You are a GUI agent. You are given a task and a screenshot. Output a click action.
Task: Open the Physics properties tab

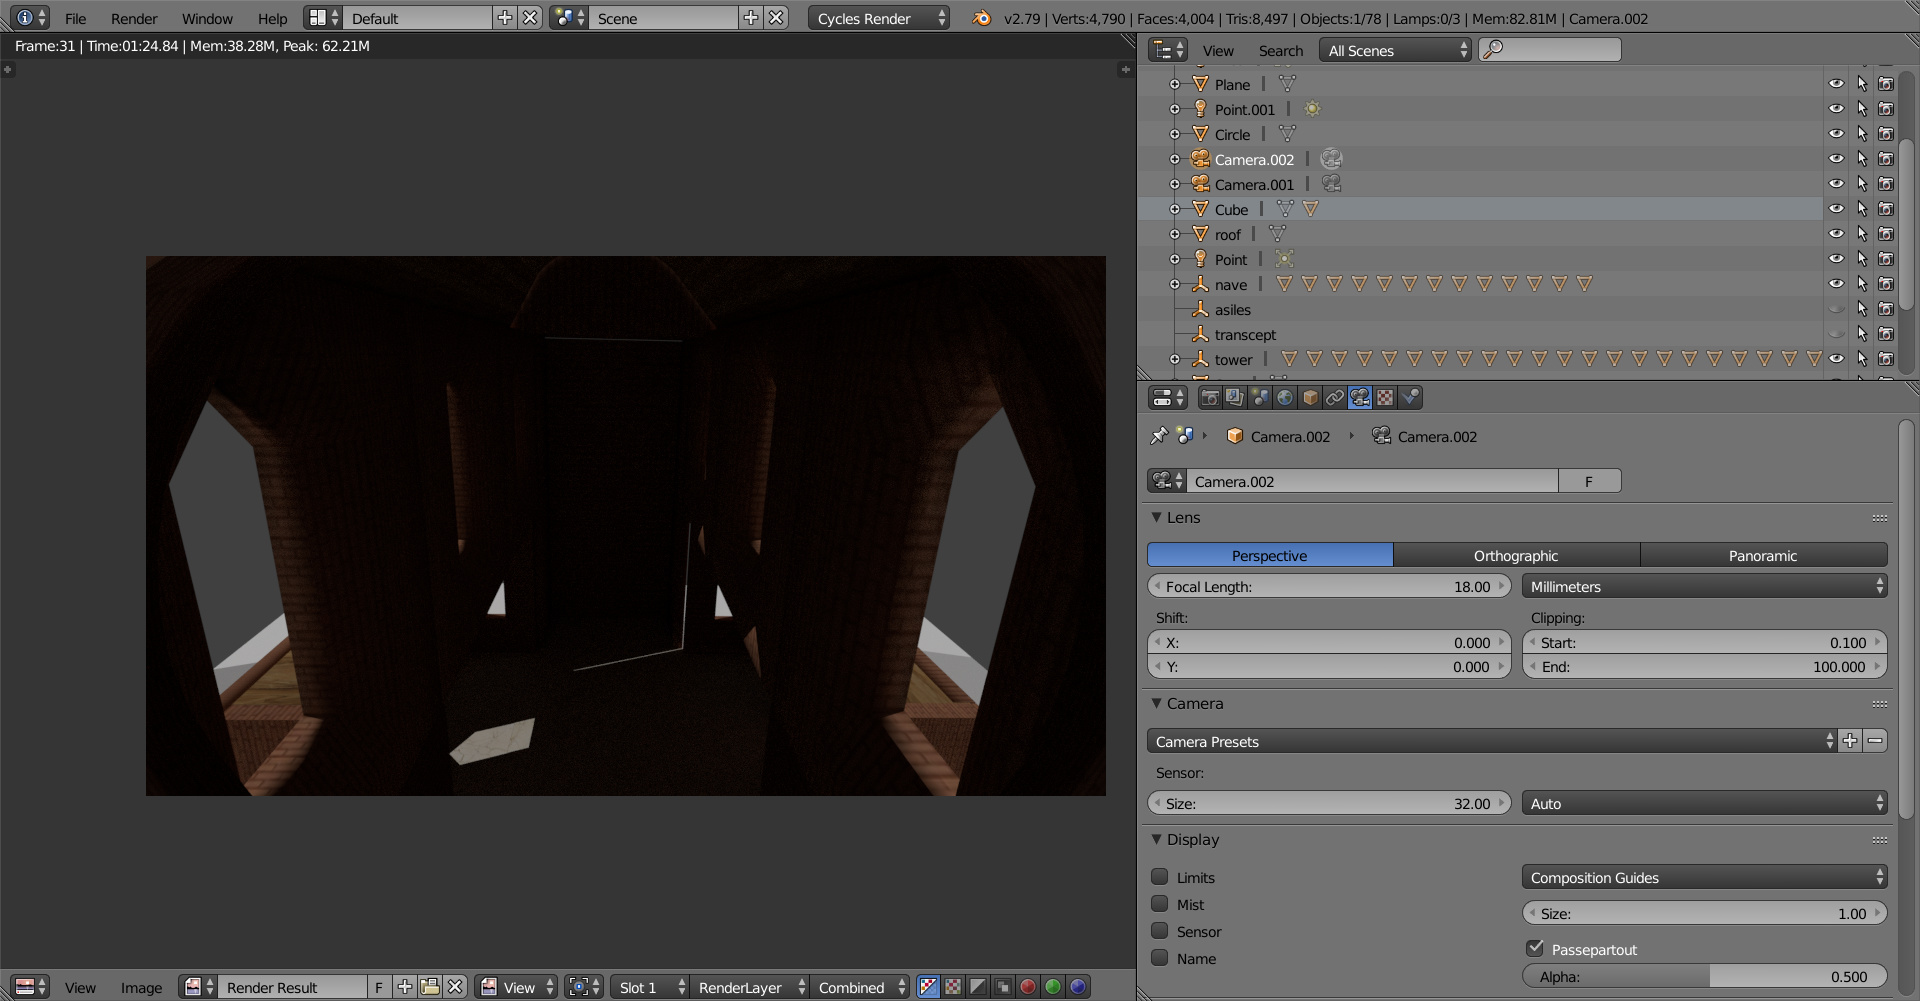(x=1410, y=398)
